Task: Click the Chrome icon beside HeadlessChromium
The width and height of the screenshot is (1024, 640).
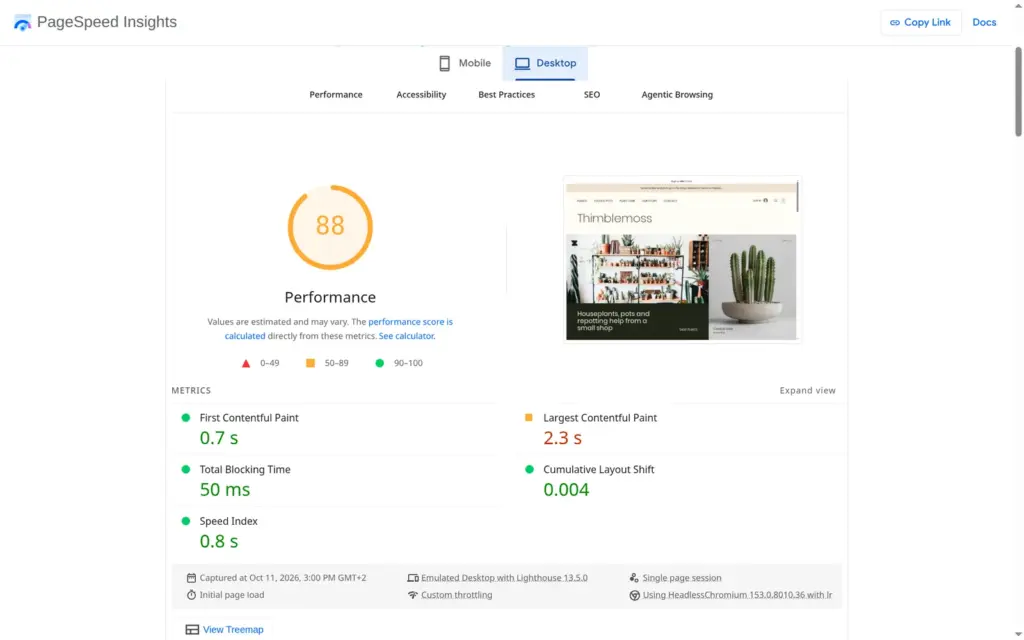Action: [x=634, y=595]
